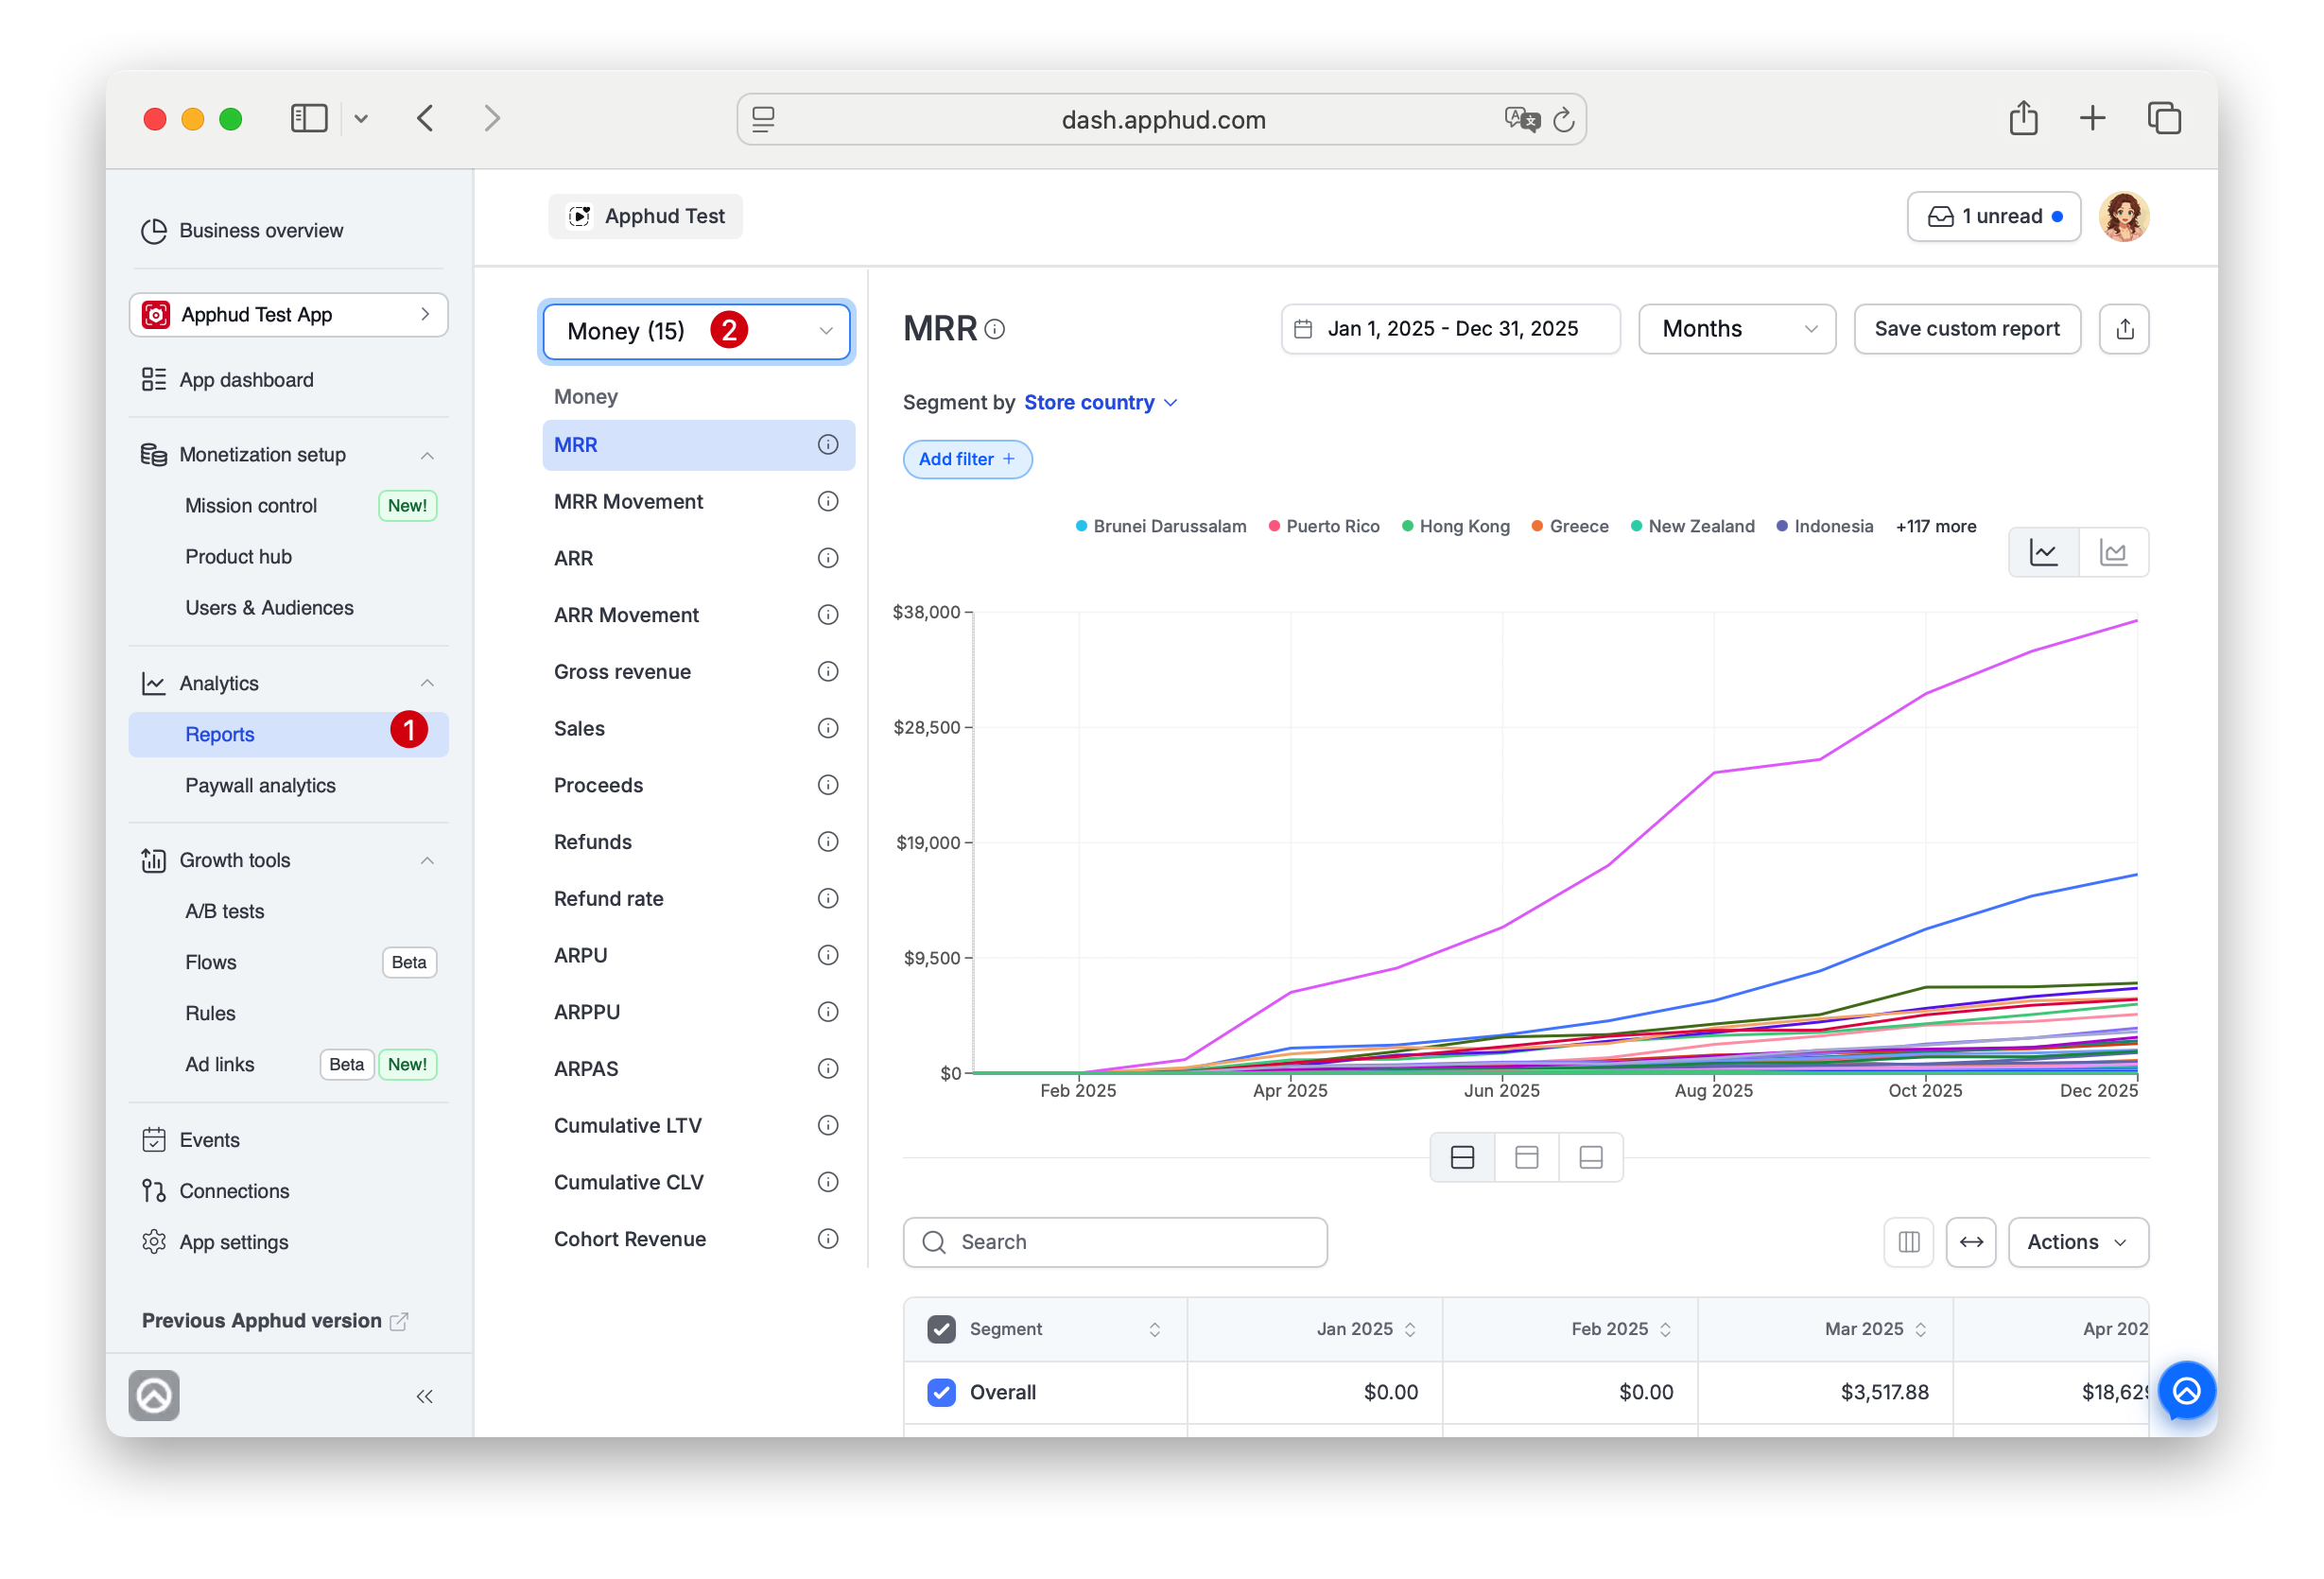Show info icon for Cohort Revenue
Screen dimensions: 2324x1579
(828, 1238)
